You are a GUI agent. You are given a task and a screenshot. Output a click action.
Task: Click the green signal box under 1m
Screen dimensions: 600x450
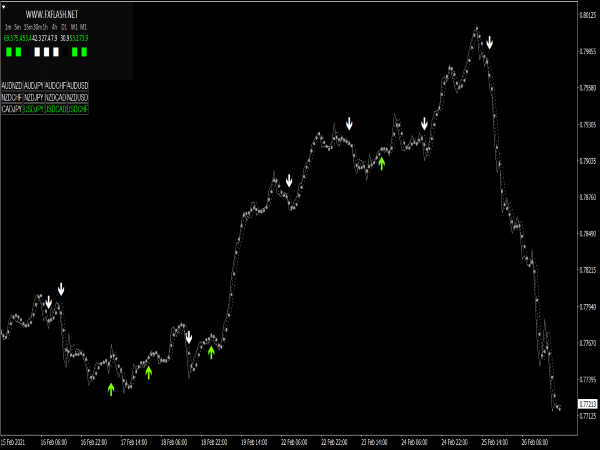pyautogui.click(x=9, y=52)
